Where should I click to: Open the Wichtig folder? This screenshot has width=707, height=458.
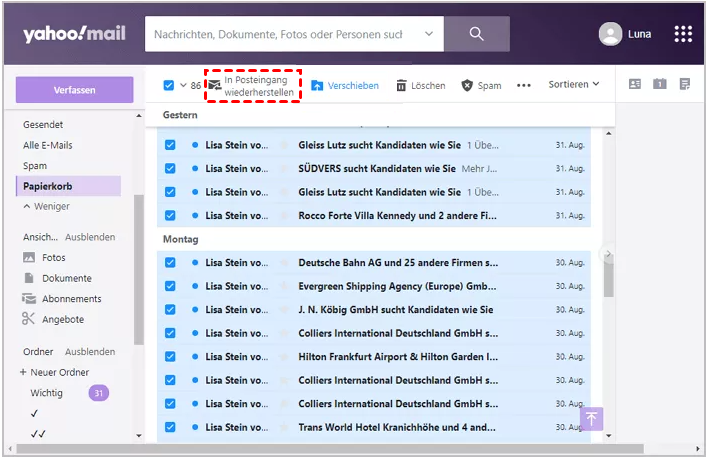pyautogui.click(x=46, y=393)
